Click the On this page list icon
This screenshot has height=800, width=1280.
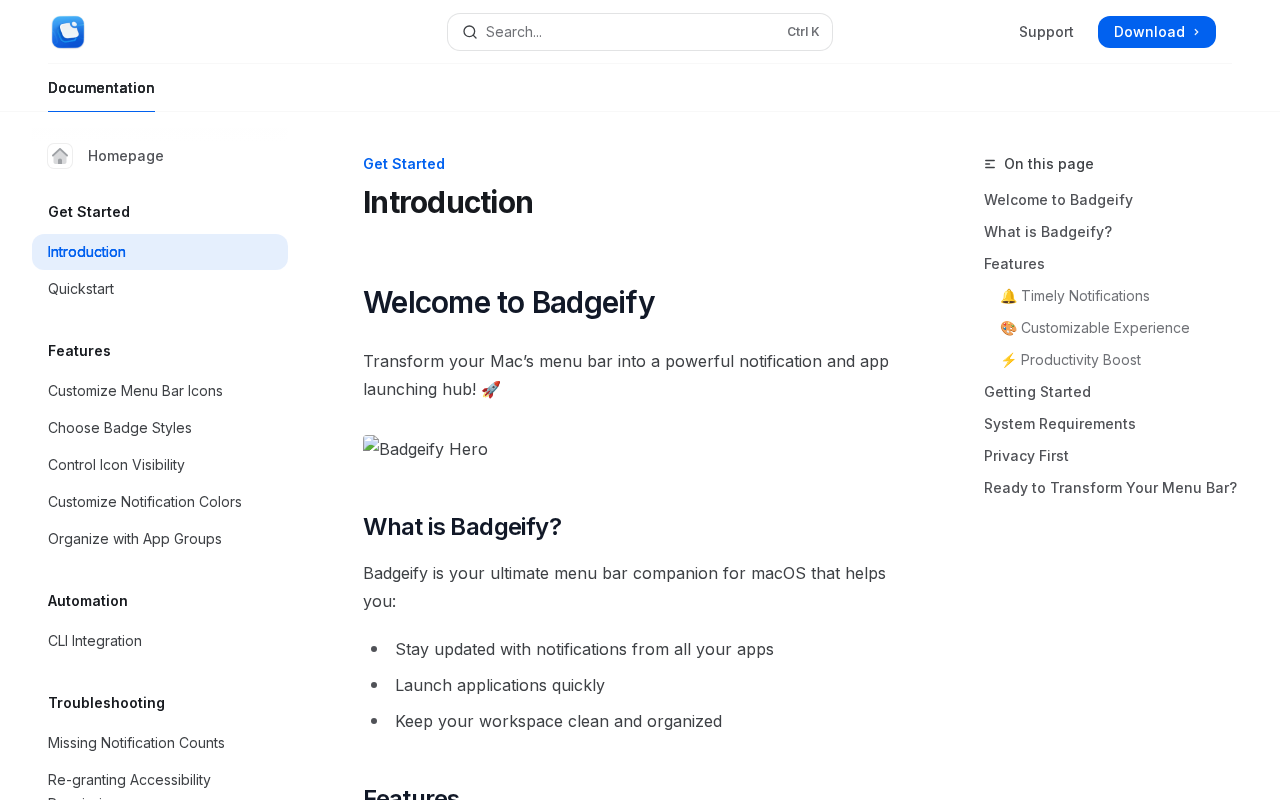pos(990,164)
